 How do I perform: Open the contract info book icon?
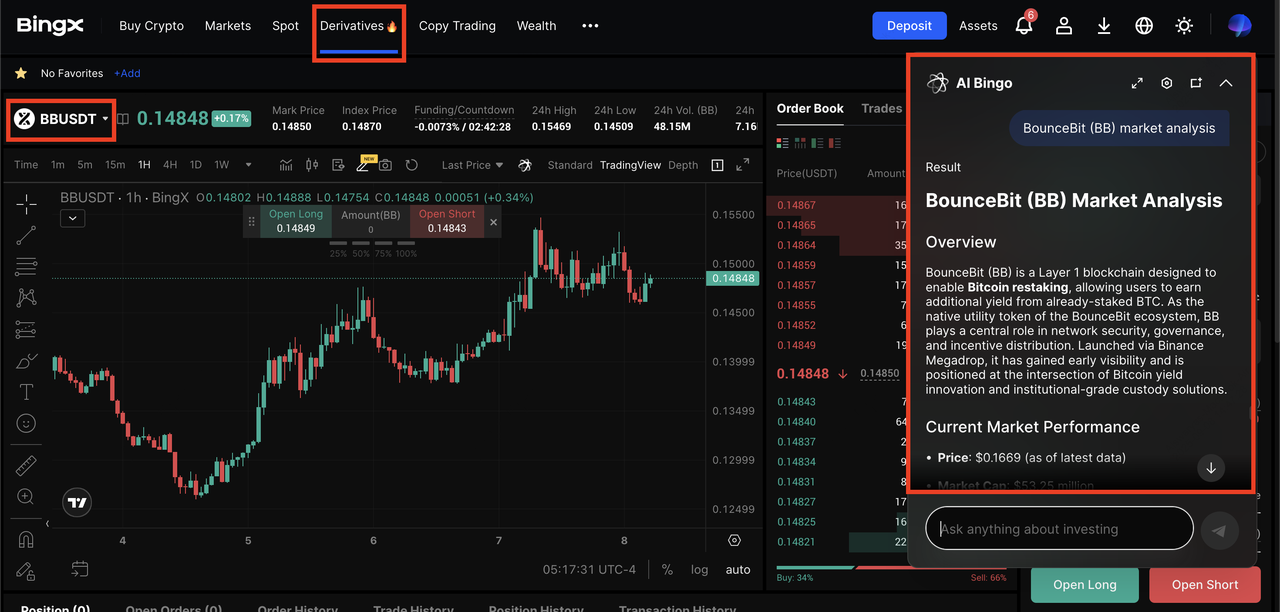coord(123,119)
